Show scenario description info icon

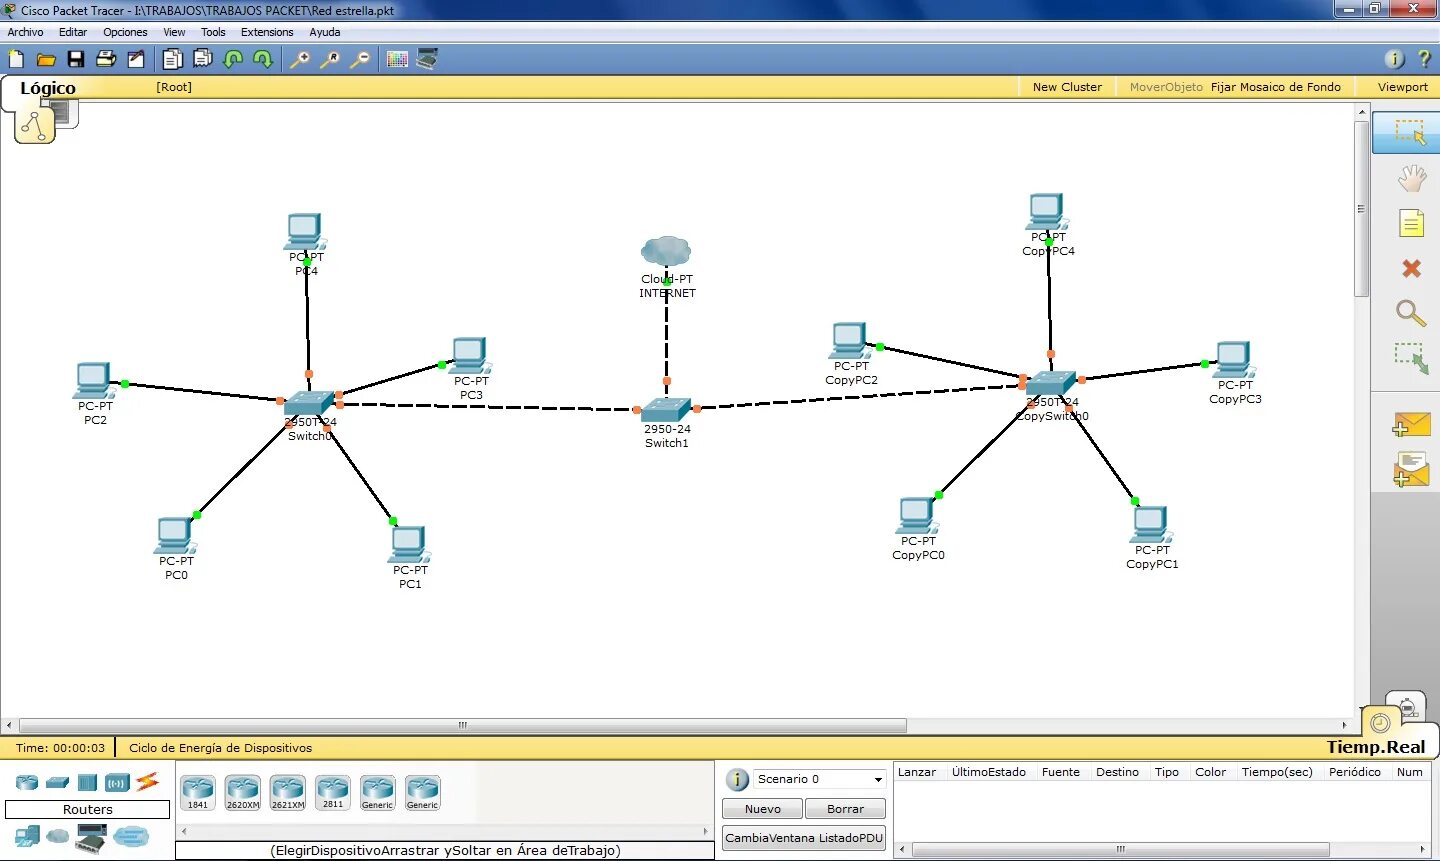[x=737, y=780]
